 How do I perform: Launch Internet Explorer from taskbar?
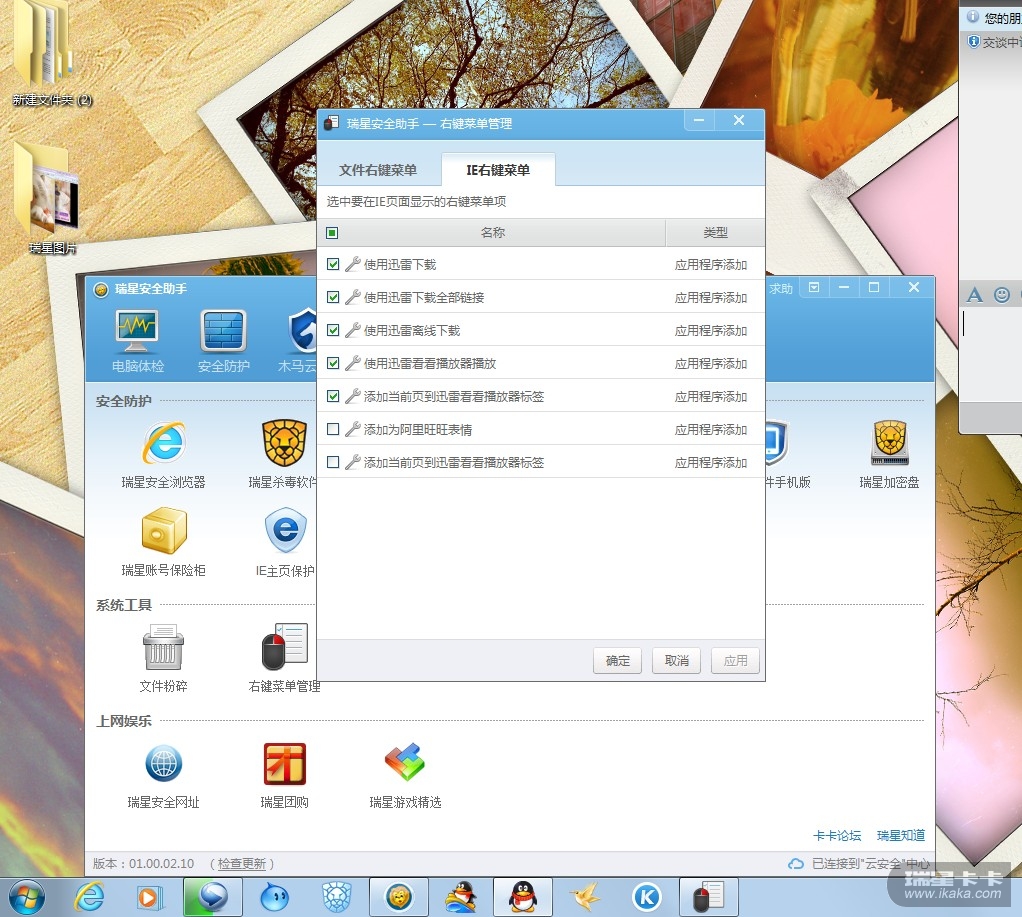(x=89, y=897)
